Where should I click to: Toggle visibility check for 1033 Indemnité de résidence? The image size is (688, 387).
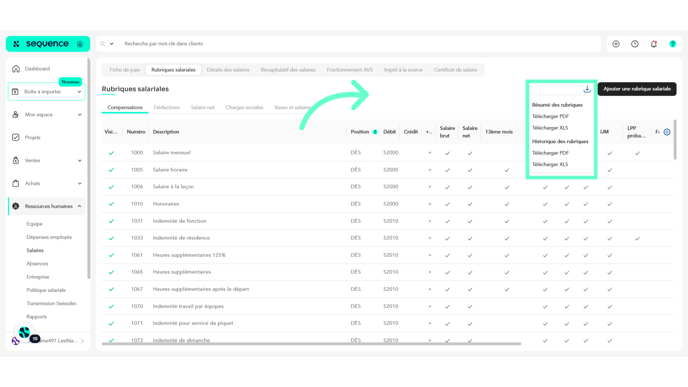point(111,238)
